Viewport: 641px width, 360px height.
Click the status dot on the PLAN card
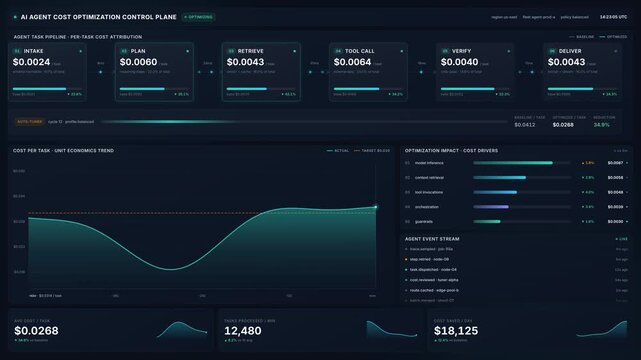coord(188,51)
